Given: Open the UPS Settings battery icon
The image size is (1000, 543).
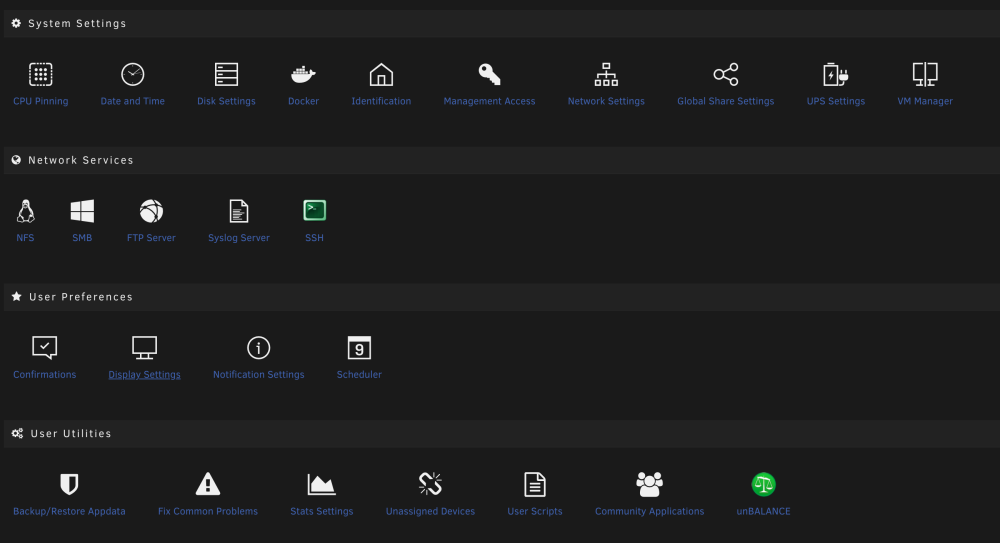Looking at the screenshot, I should [x=835, y=75].
